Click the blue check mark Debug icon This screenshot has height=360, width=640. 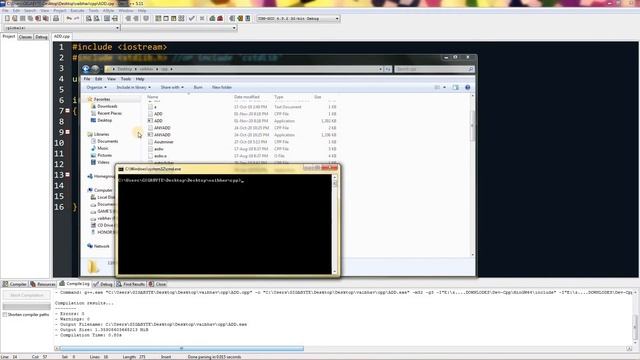click(x=191, y=18)
